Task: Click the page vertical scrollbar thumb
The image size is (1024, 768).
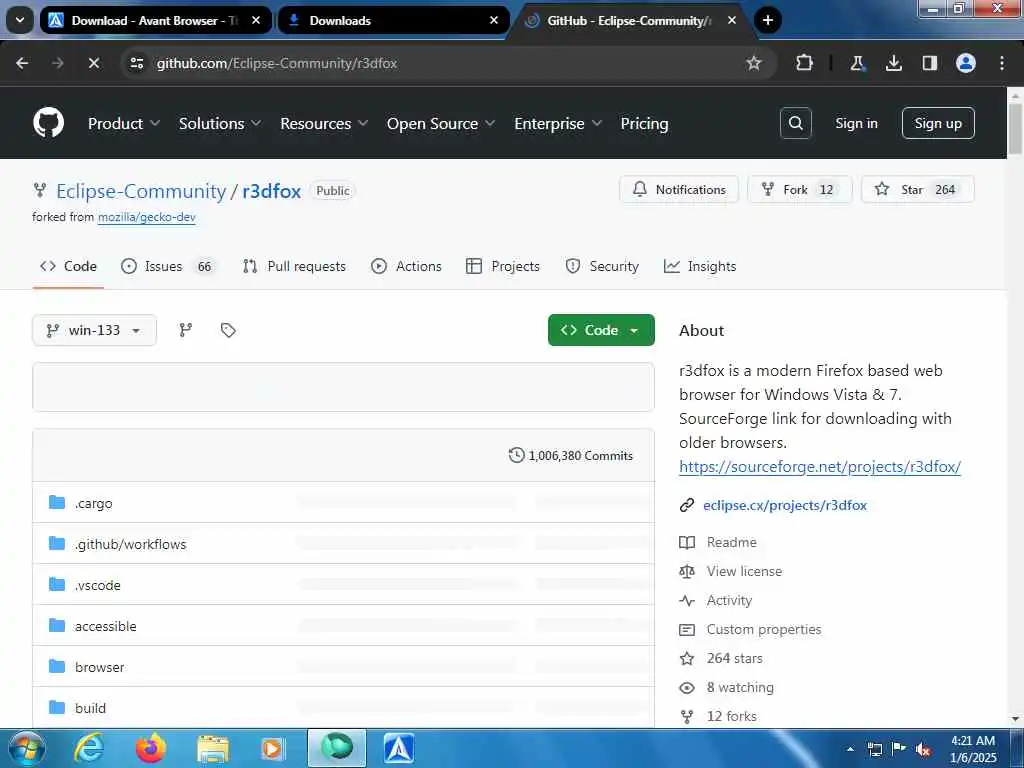Action: [1015, 129]
